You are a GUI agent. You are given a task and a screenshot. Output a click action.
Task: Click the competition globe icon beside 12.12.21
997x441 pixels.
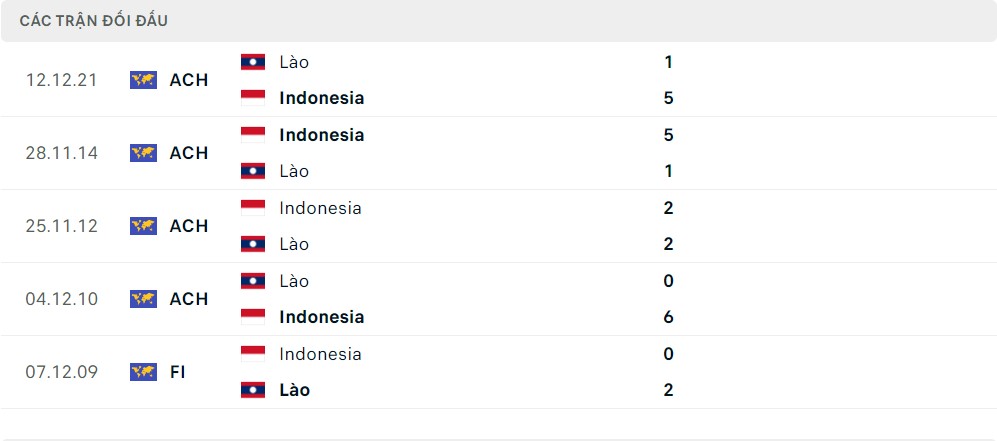click(143, 80)
